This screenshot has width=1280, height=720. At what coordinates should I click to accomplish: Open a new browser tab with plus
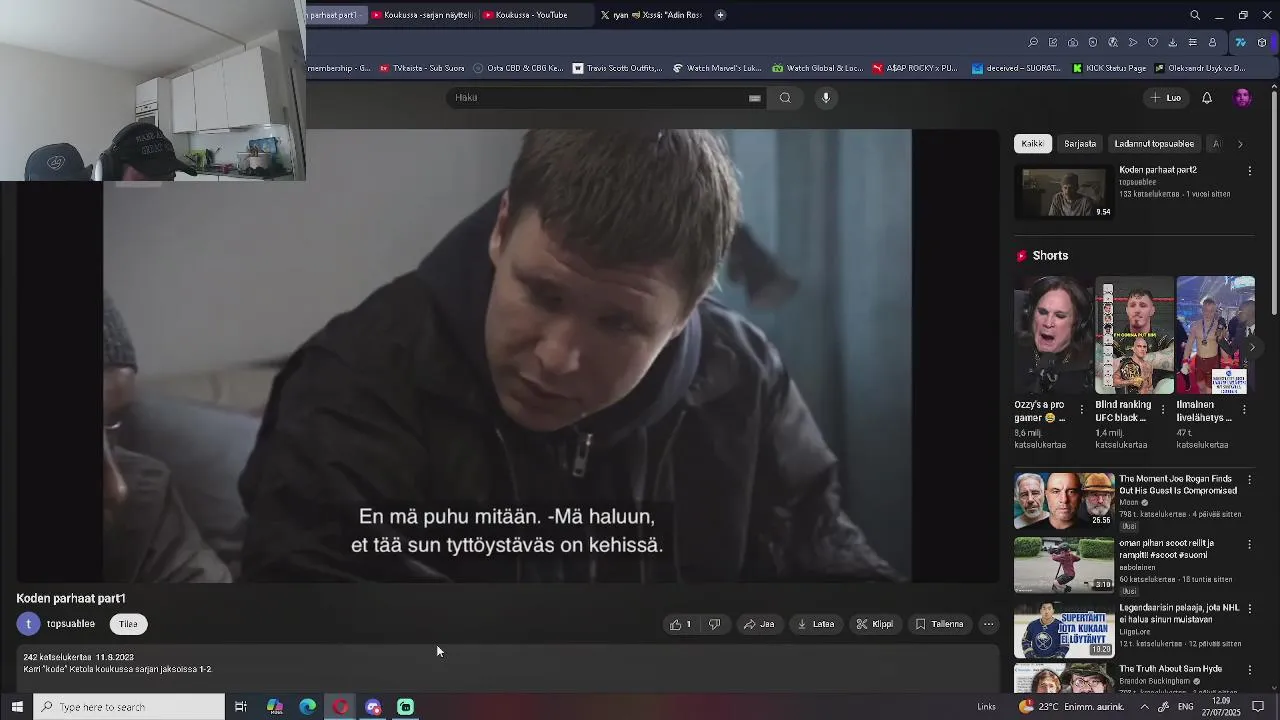click(x=720, y=15)
